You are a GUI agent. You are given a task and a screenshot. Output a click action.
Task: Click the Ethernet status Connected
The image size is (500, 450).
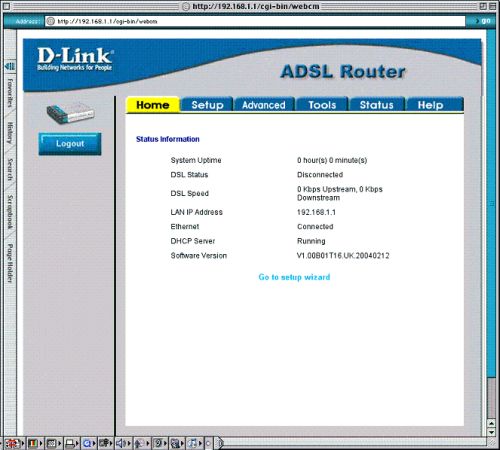click(x=315, y=227)
